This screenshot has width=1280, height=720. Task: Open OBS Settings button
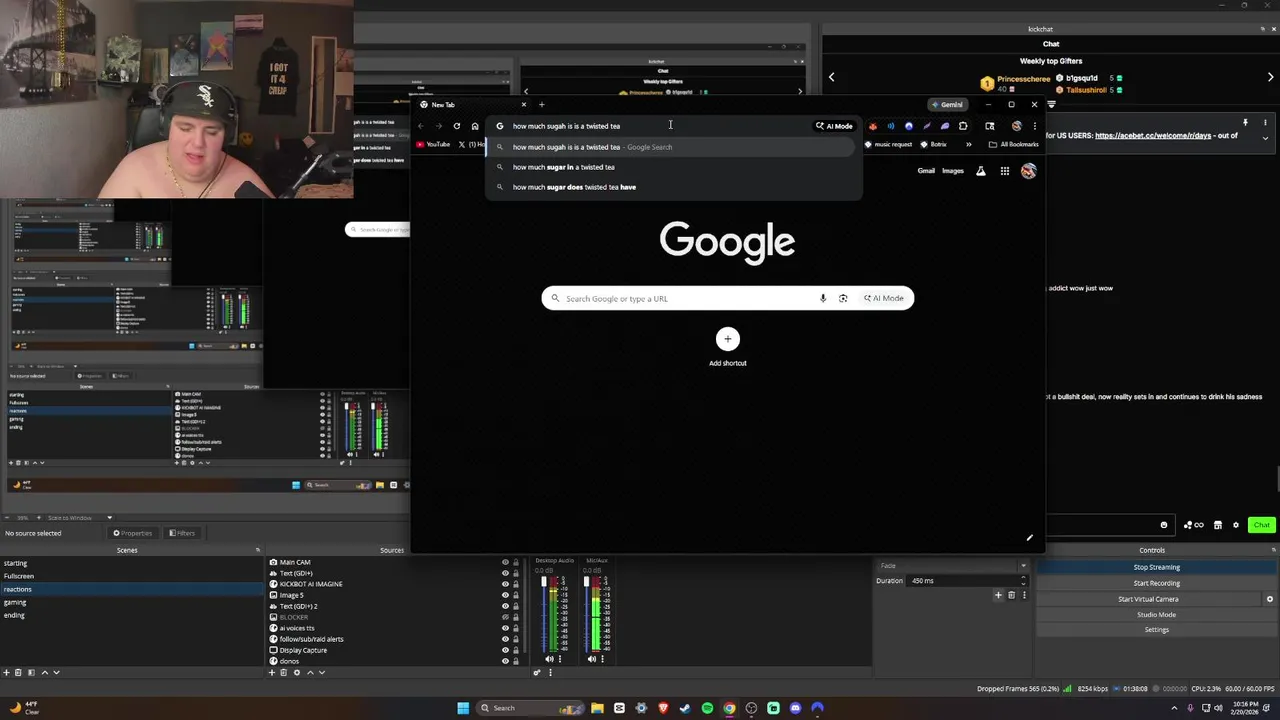[x=1157, y=630]
